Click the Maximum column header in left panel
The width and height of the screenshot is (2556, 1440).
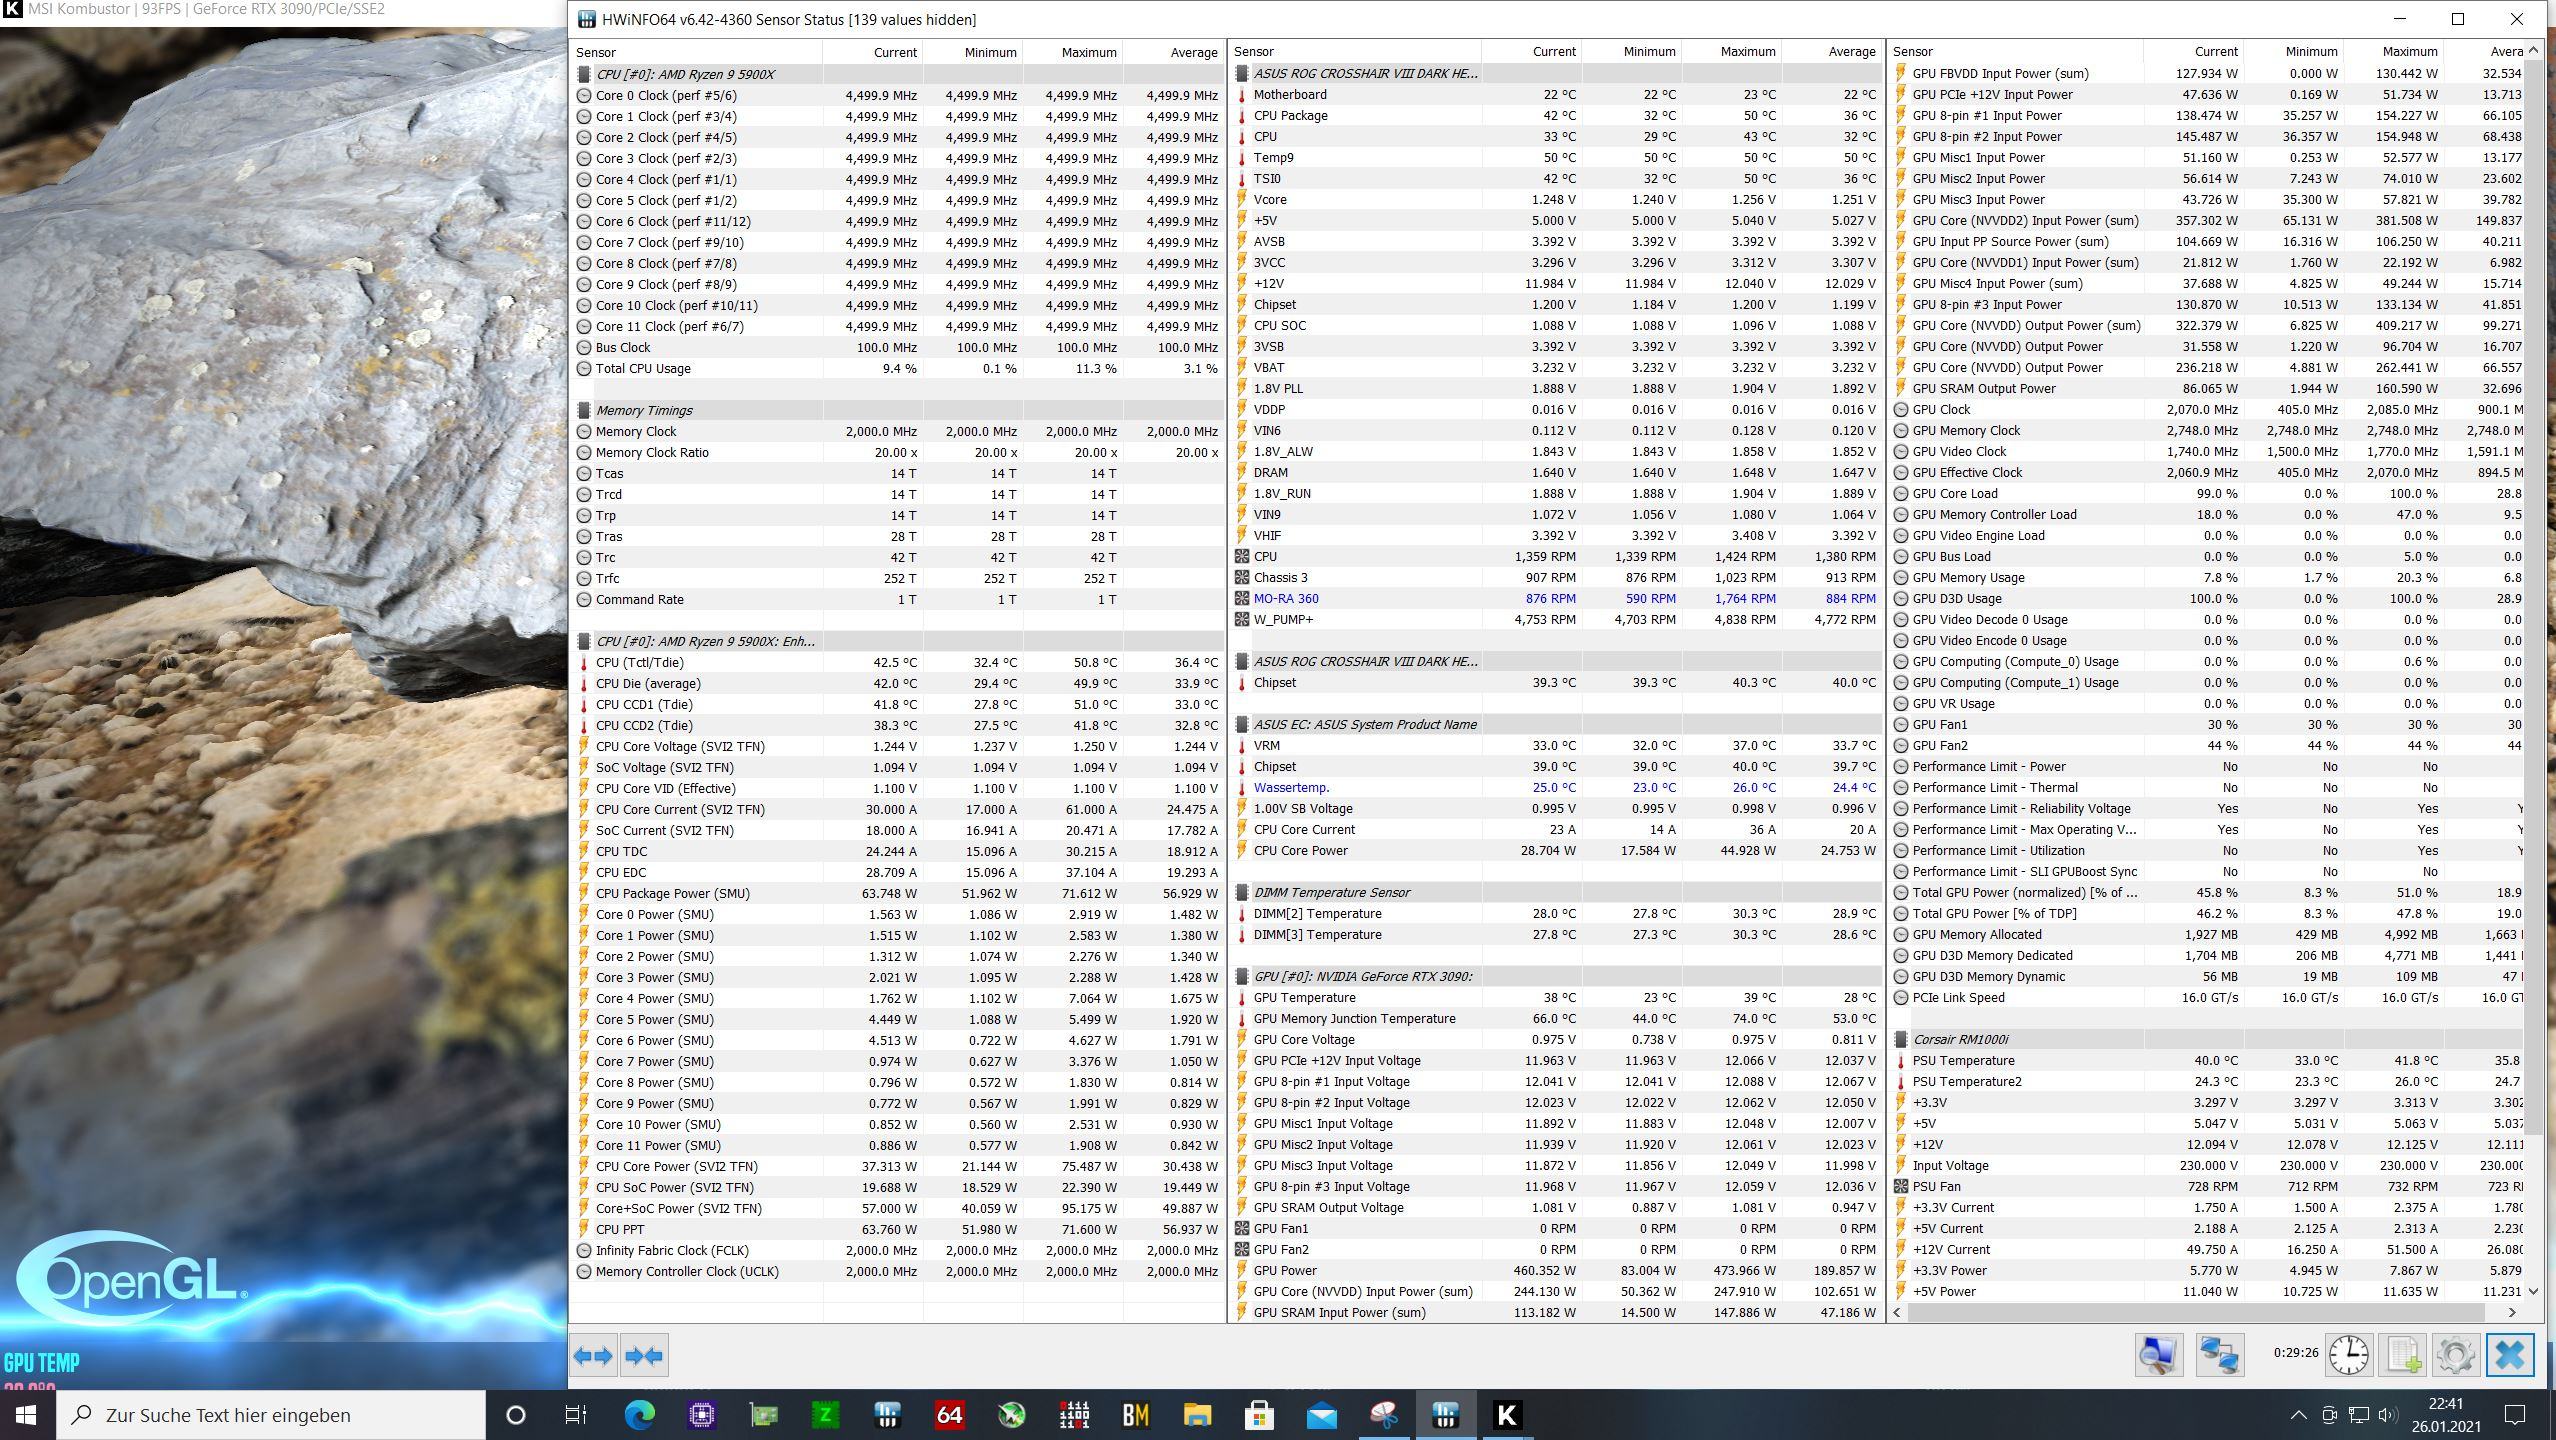tap(1088, 52)
